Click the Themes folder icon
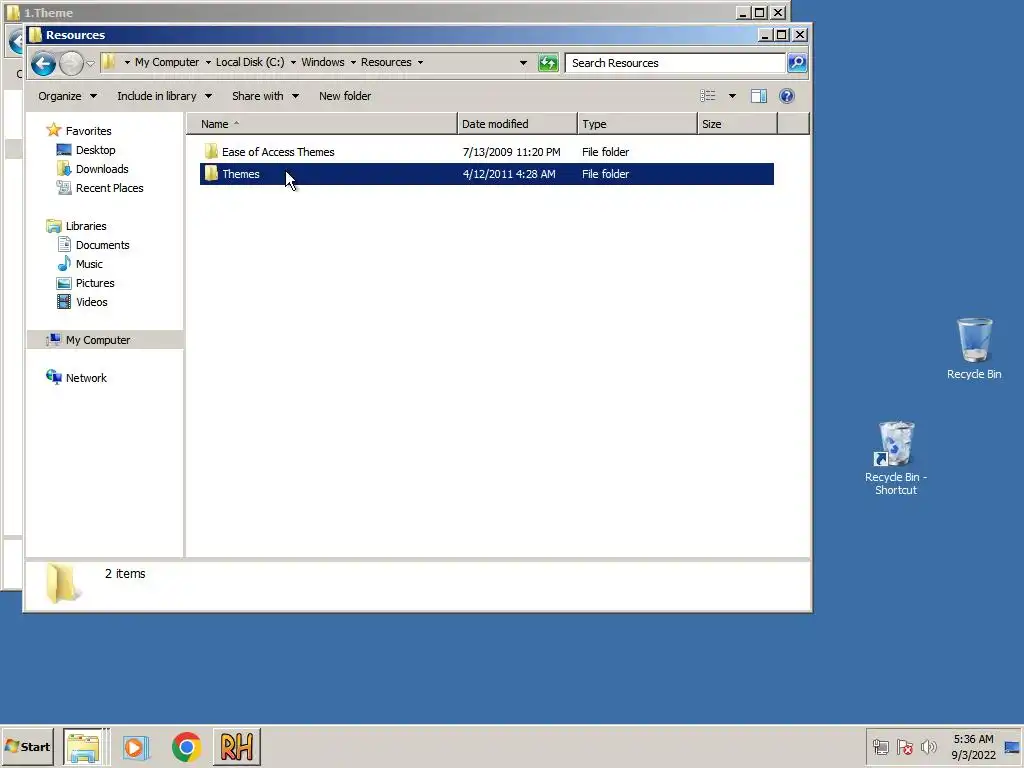This screenshot has height=768, width=1024. 211,174
